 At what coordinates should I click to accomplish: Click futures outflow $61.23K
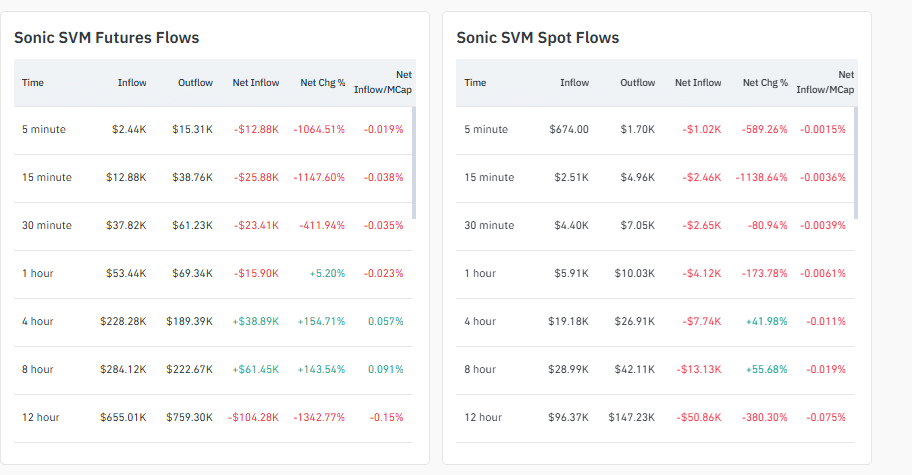pos(192,225)
